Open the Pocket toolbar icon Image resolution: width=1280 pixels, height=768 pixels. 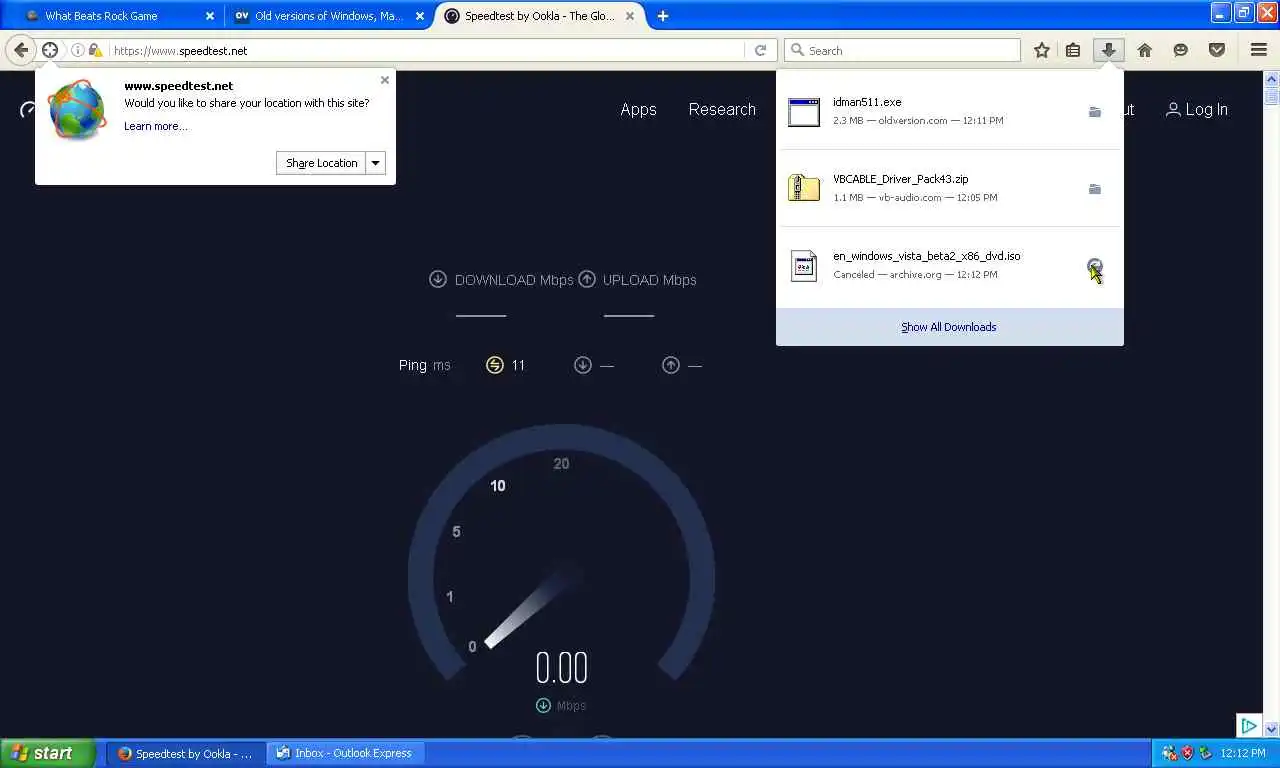click(x=1217, y=50)
